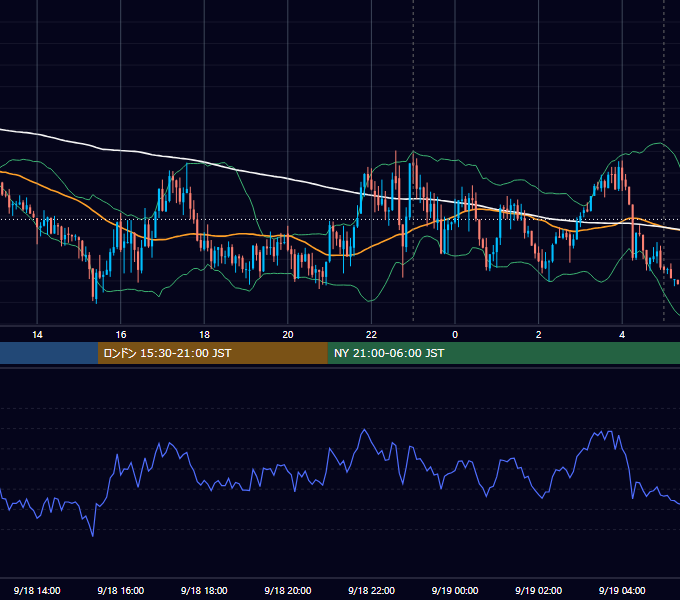Click the 9/18 22:00 timestamp label

371,590
